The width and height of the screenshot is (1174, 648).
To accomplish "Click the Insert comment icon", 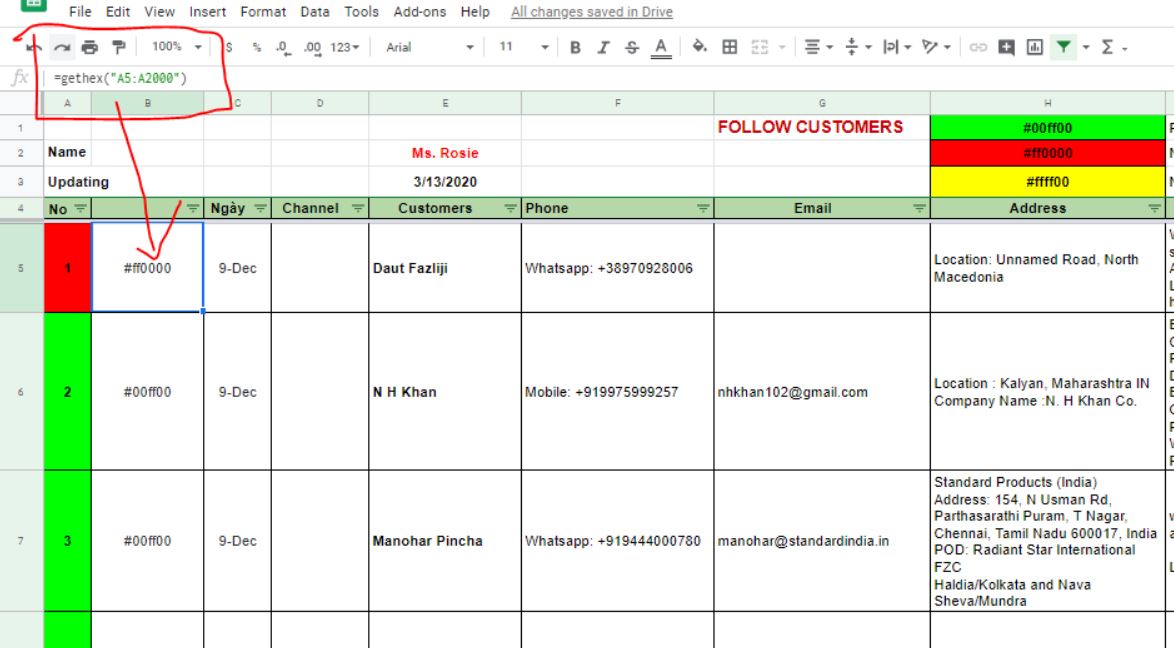I will point(1006,47).
